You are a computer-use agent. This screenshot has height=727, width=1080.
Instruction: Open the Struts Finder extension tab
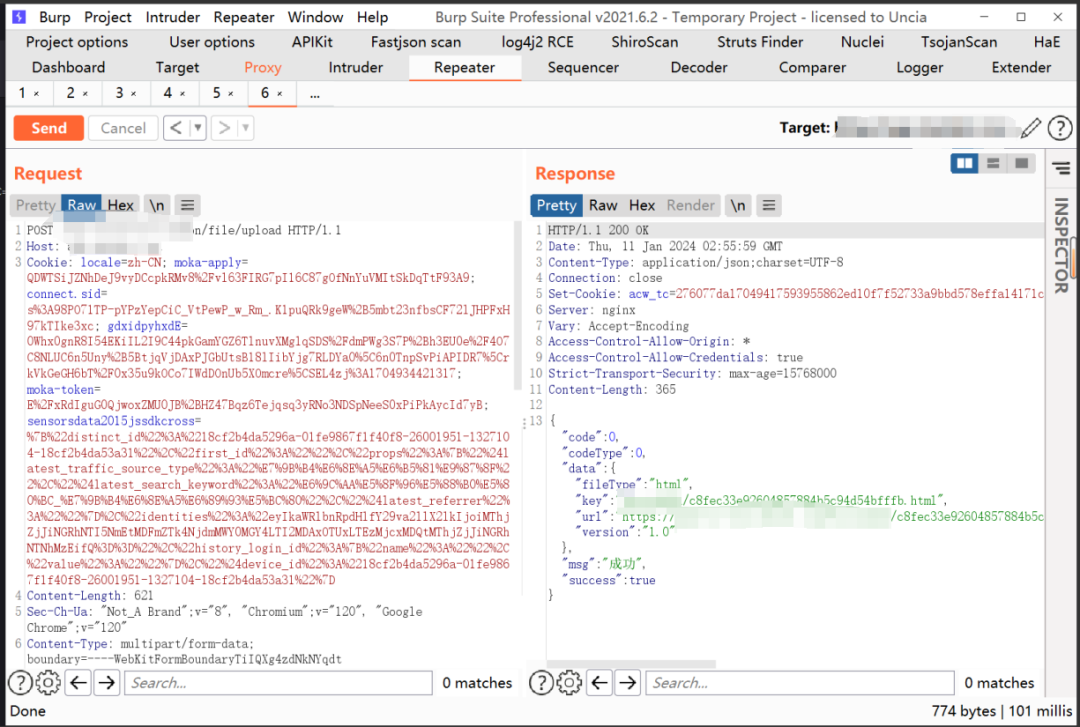point(760,42)
